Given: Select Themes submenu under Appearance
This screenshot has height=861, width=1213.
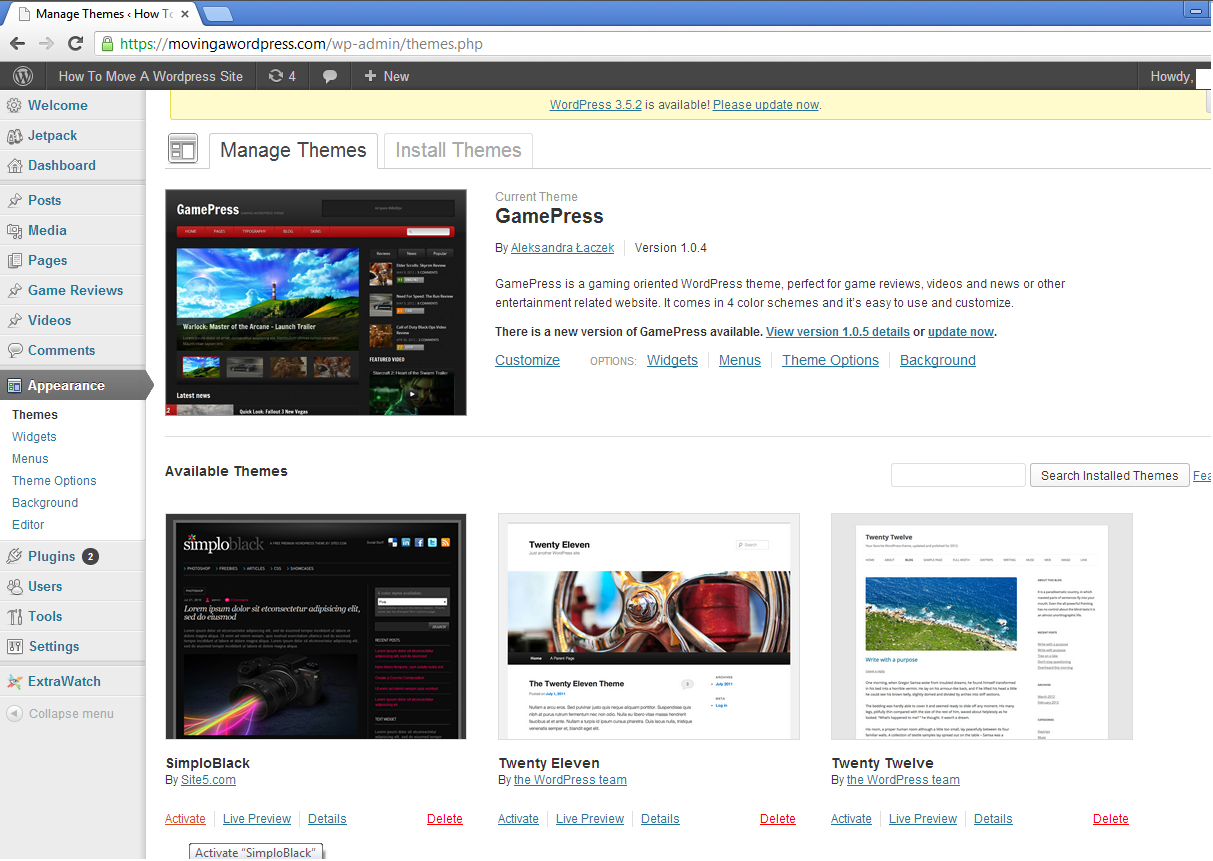Looking at the screenshot, I should 35,414.
